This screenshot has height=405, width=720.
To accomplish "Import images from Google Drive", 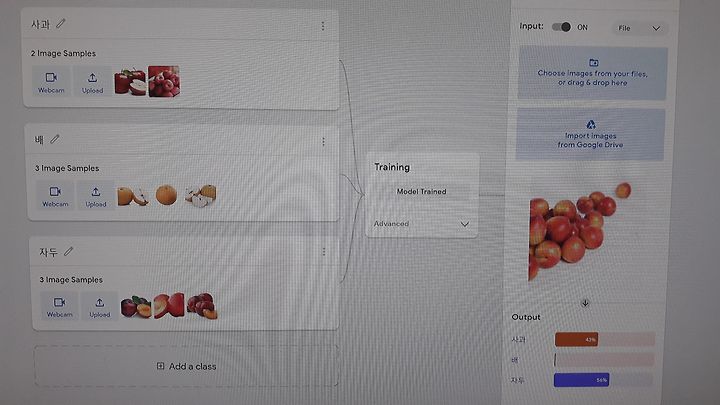I will coord(591,135).
